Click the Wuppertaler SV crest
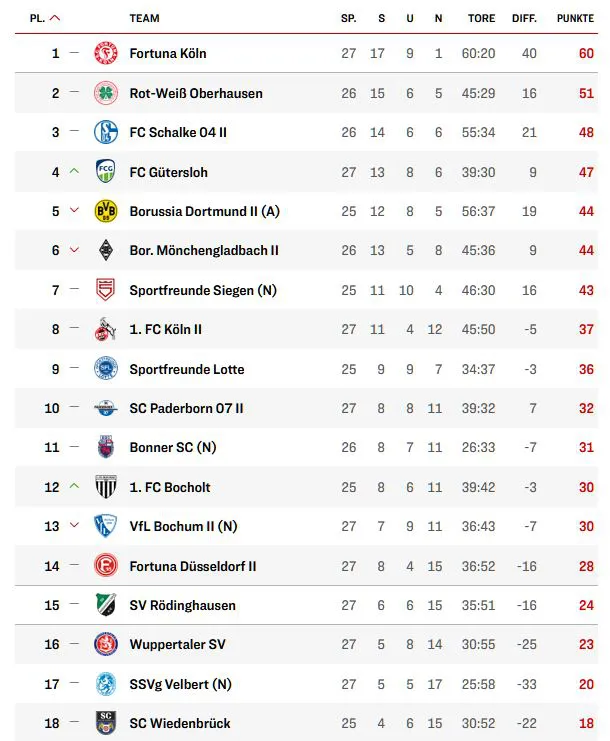Screen dimensions: 610x741 (x=105, y=645)
